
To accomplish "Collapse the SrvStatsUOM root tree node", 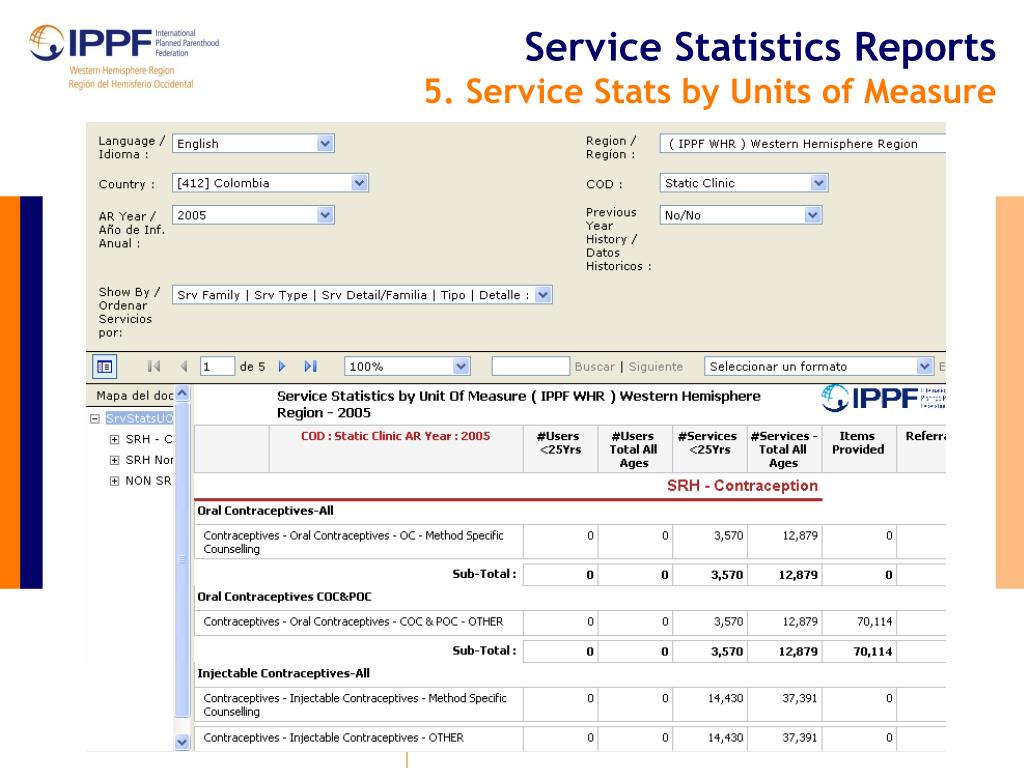I will tap(95, 419).
